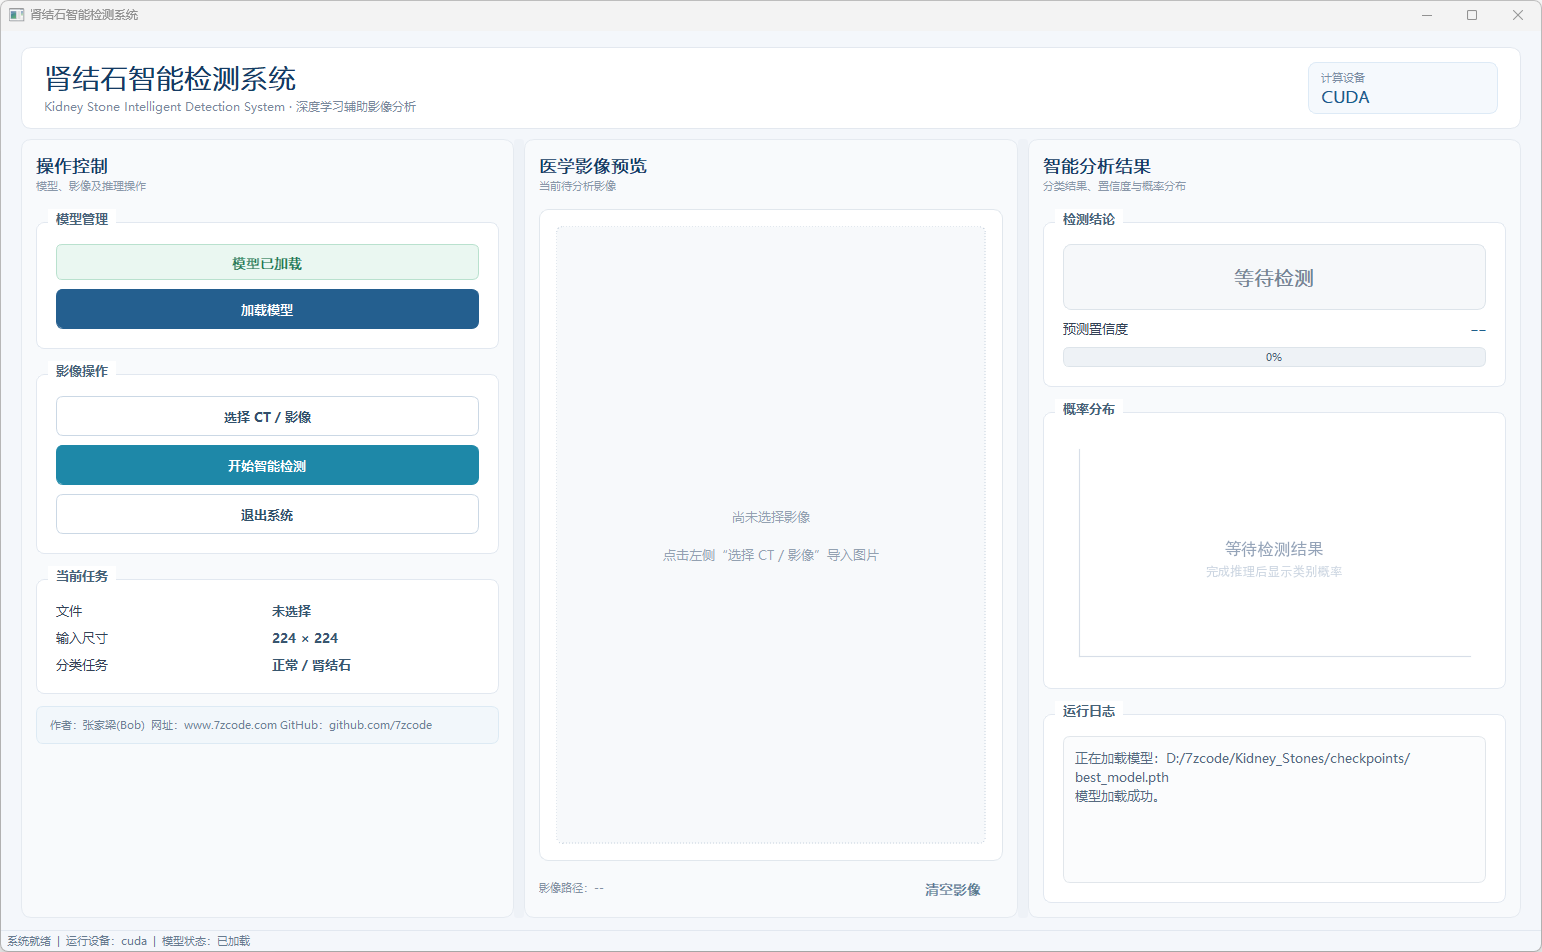
Task: Select 选择 CT / 影像 button
Action: [x=267, y=416]
